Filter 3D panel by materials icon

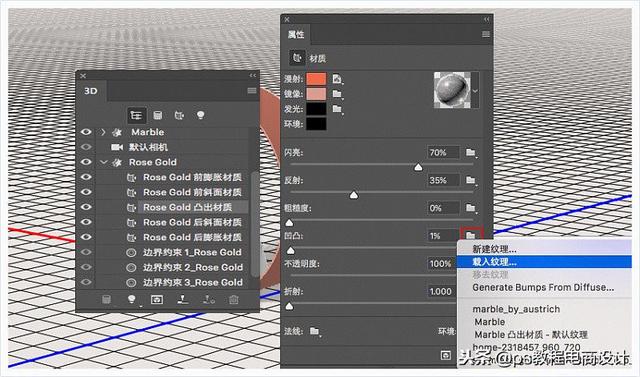179,115
